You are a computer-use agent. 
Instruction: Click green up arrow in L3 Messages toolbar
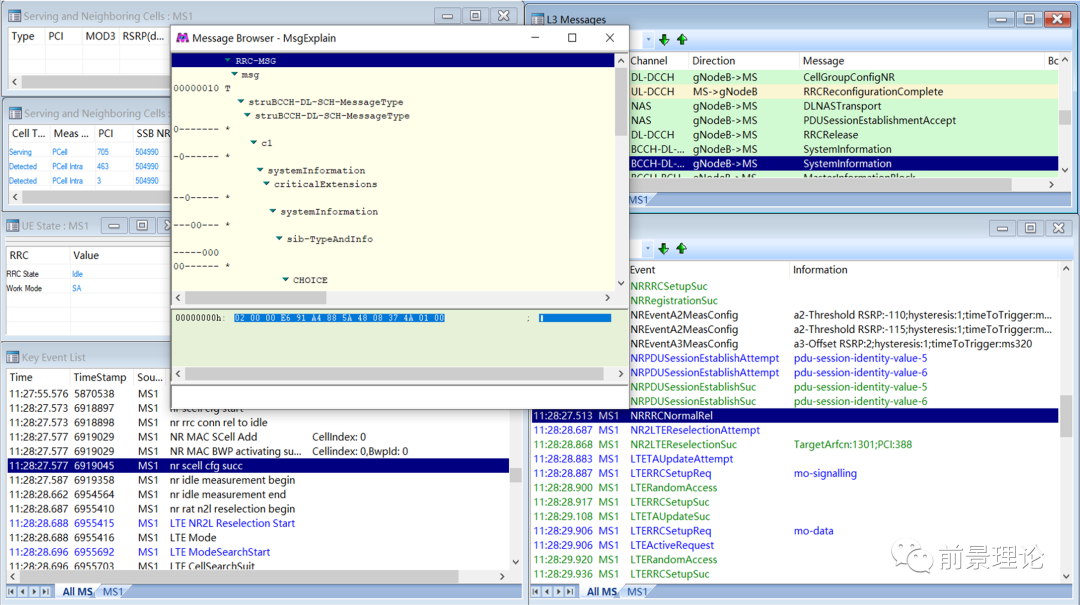(682, 40)
